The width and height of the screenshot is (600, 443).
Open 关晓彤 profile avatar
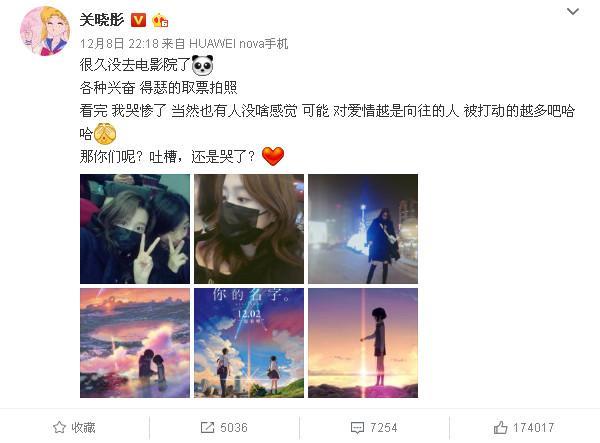coord(45,31)
